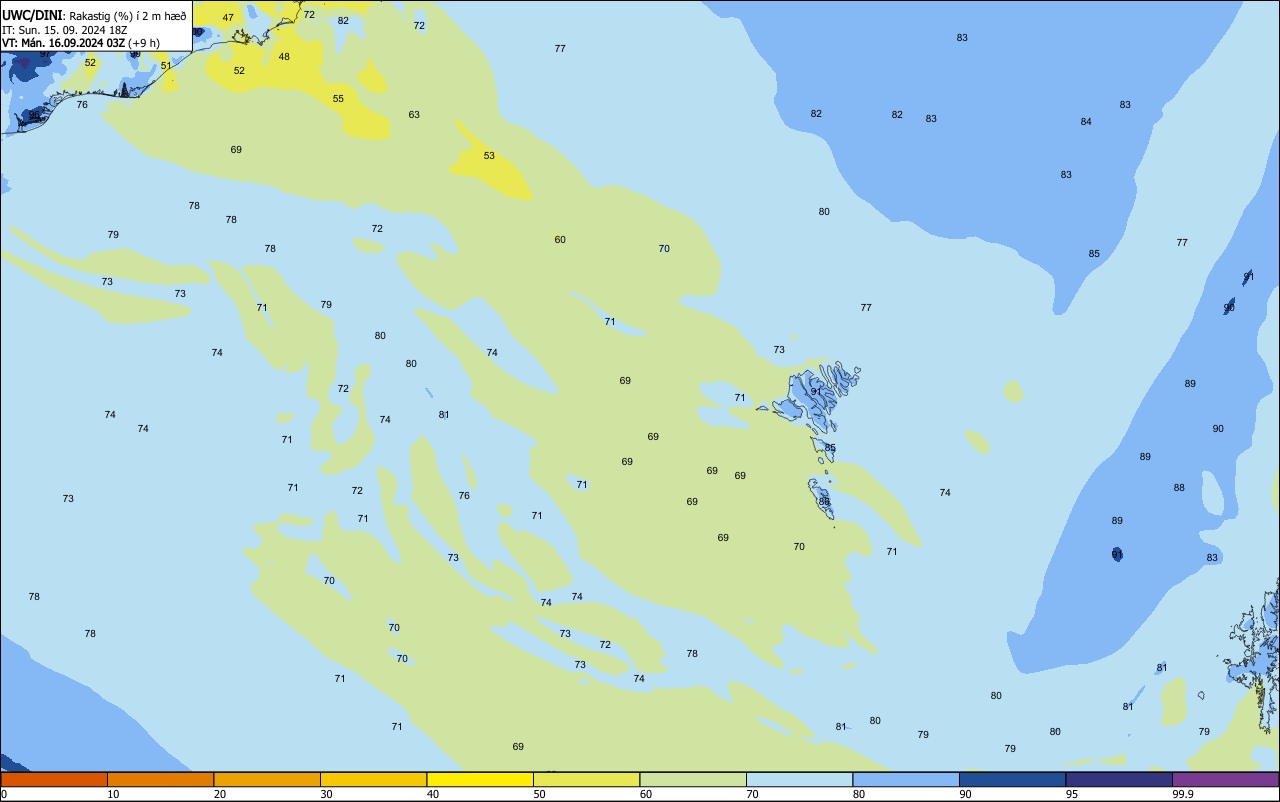The image size is (1280, 802).
Task: Click the purple legend segment above 99.9
Action: click(1225, 779)
